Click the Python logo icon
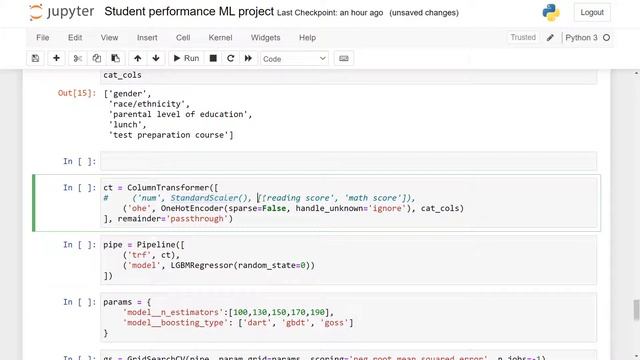Viewport: 640px width, 360px height. point(551,12)
